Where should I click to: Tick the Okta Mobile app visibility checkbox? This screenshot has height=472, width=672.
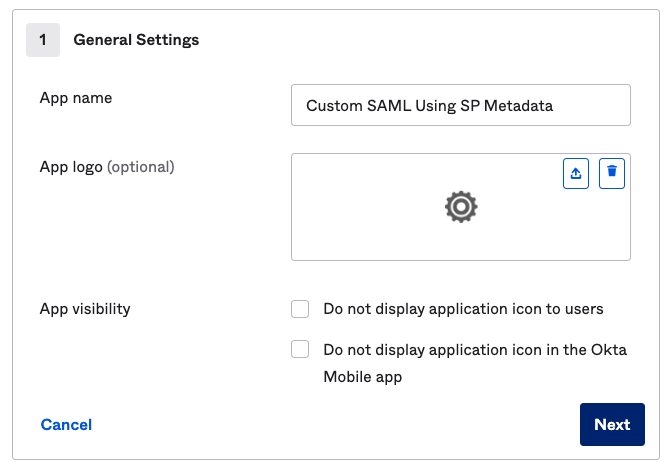click(300, 350)
